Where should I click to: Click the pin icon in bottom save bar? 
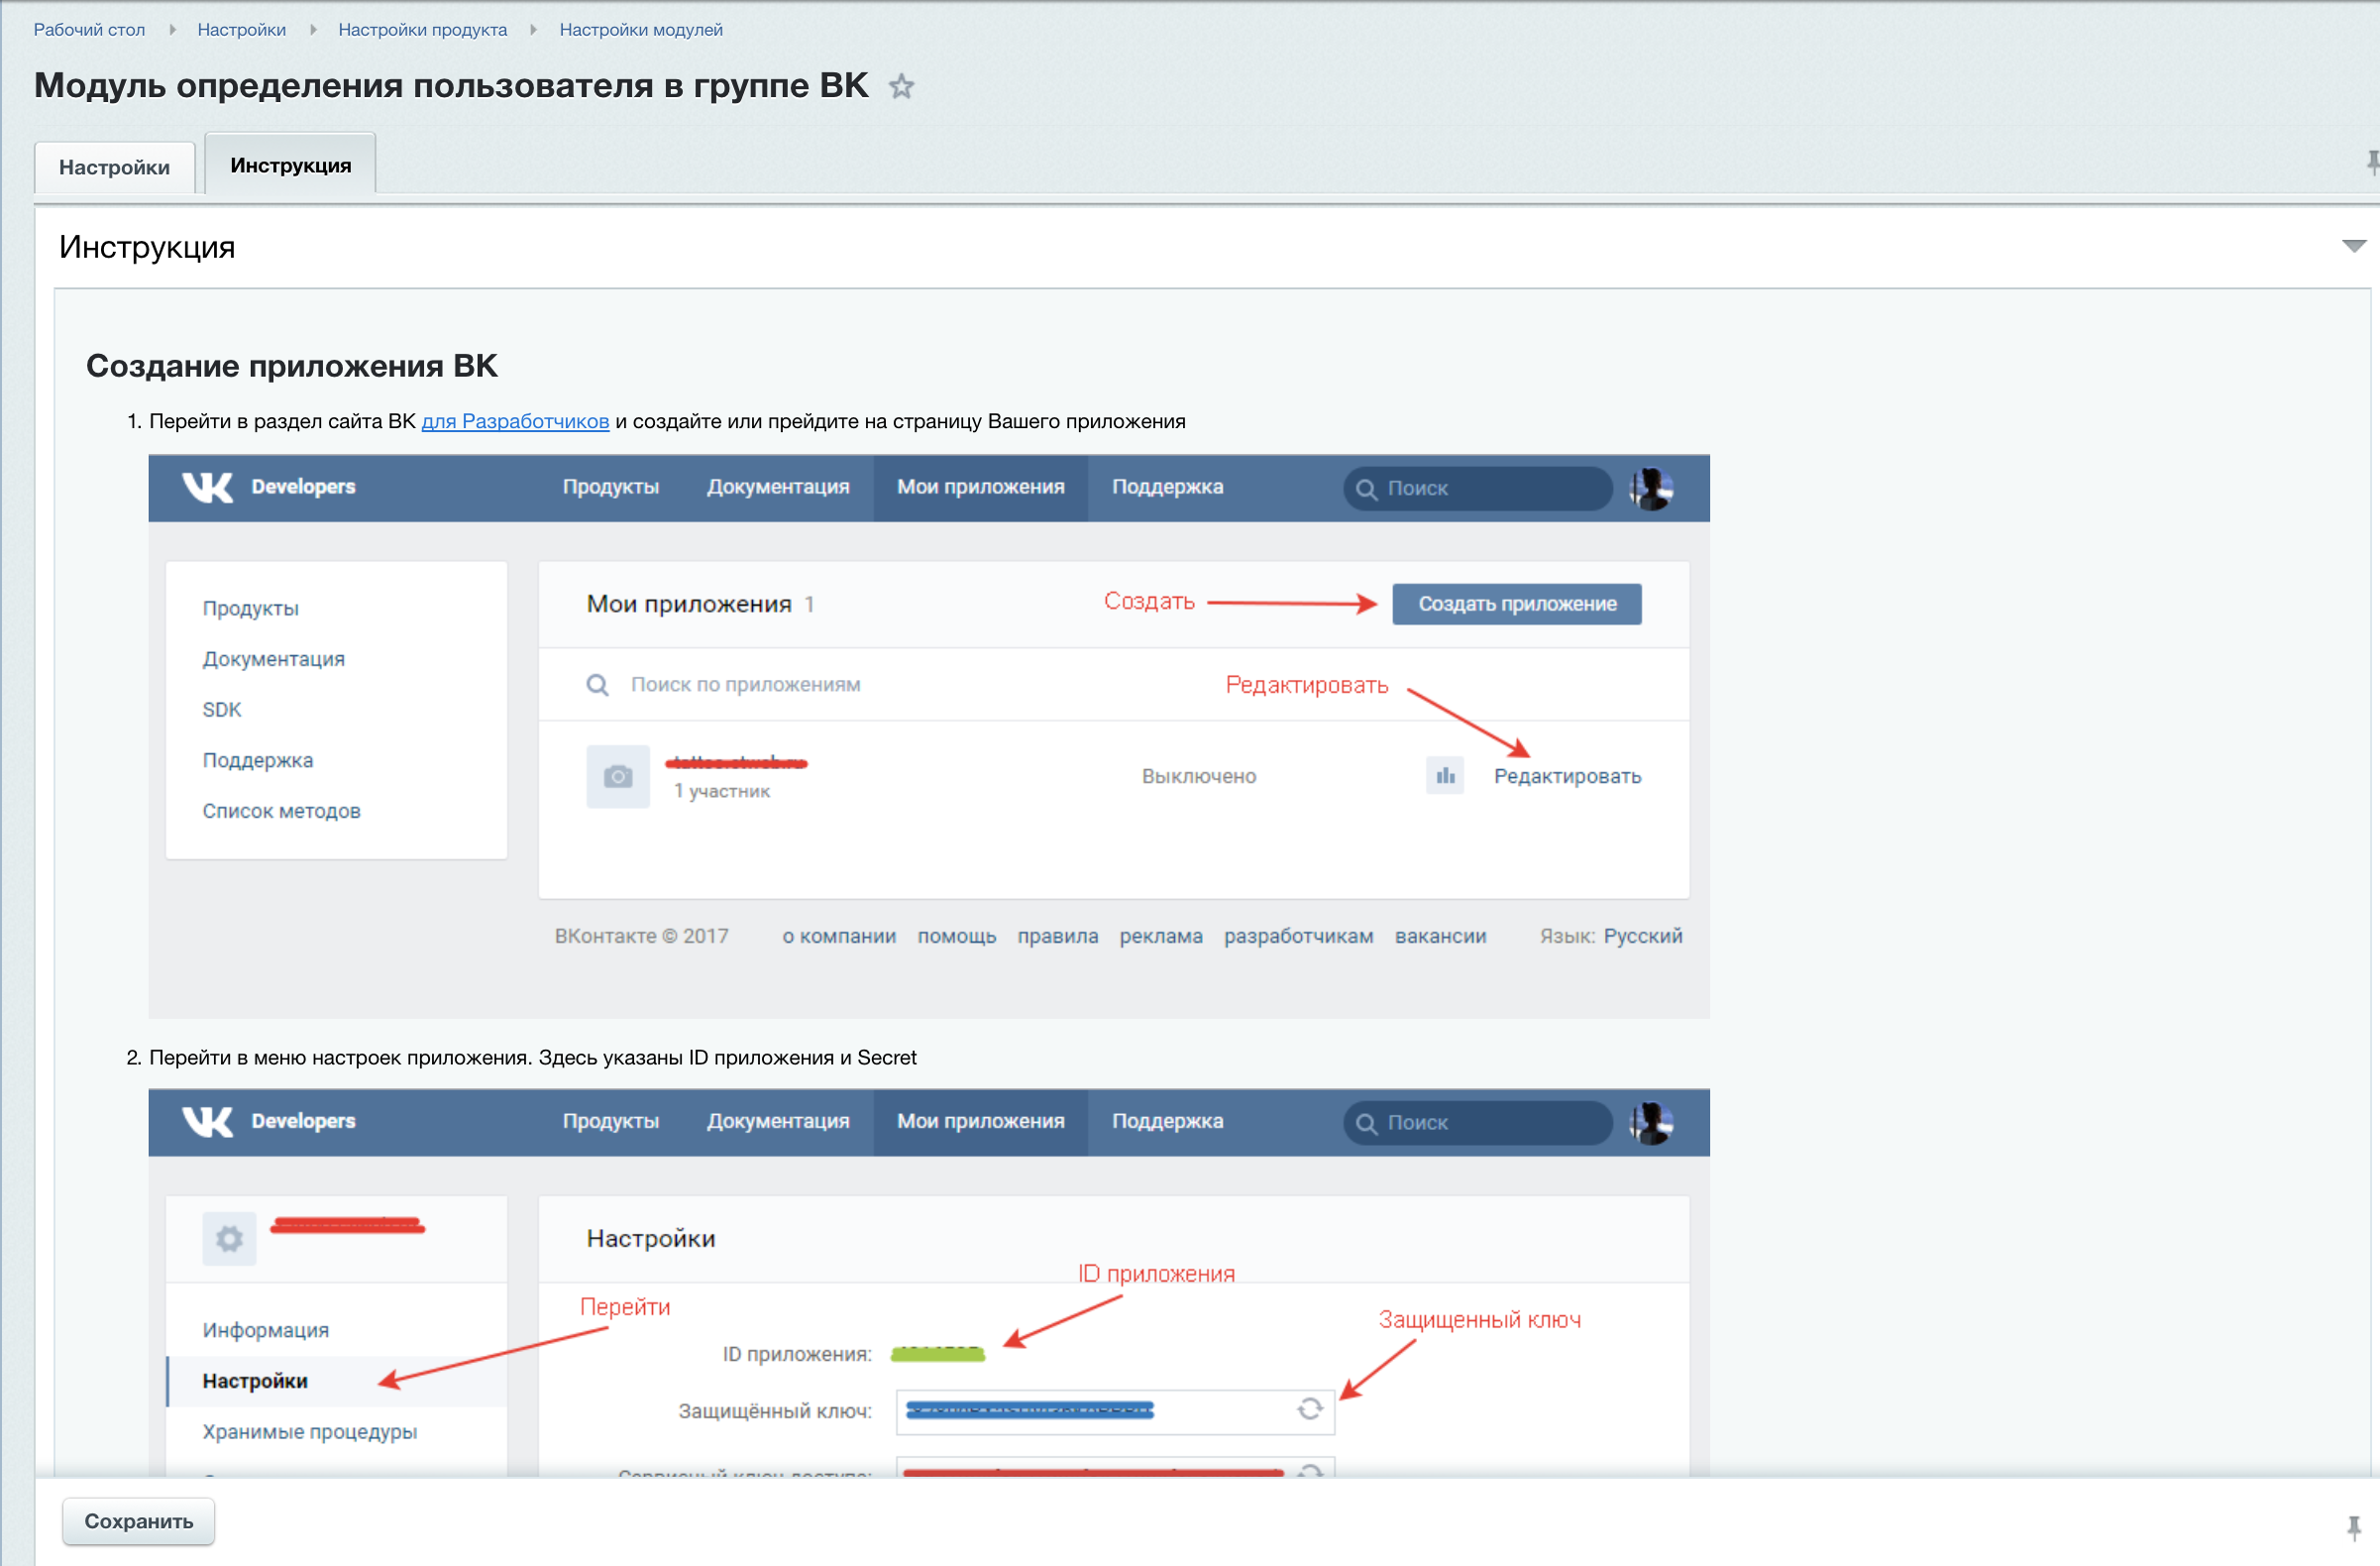pos(2354,1527)
